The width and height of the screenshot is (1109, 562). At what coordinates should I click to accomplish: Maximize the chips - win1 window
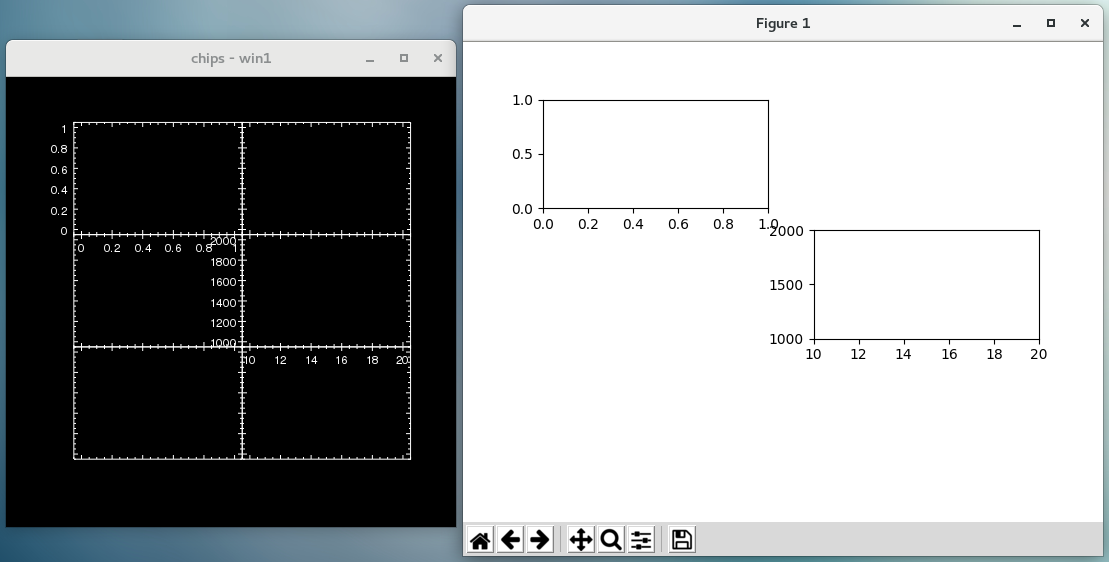pos(404,59)
